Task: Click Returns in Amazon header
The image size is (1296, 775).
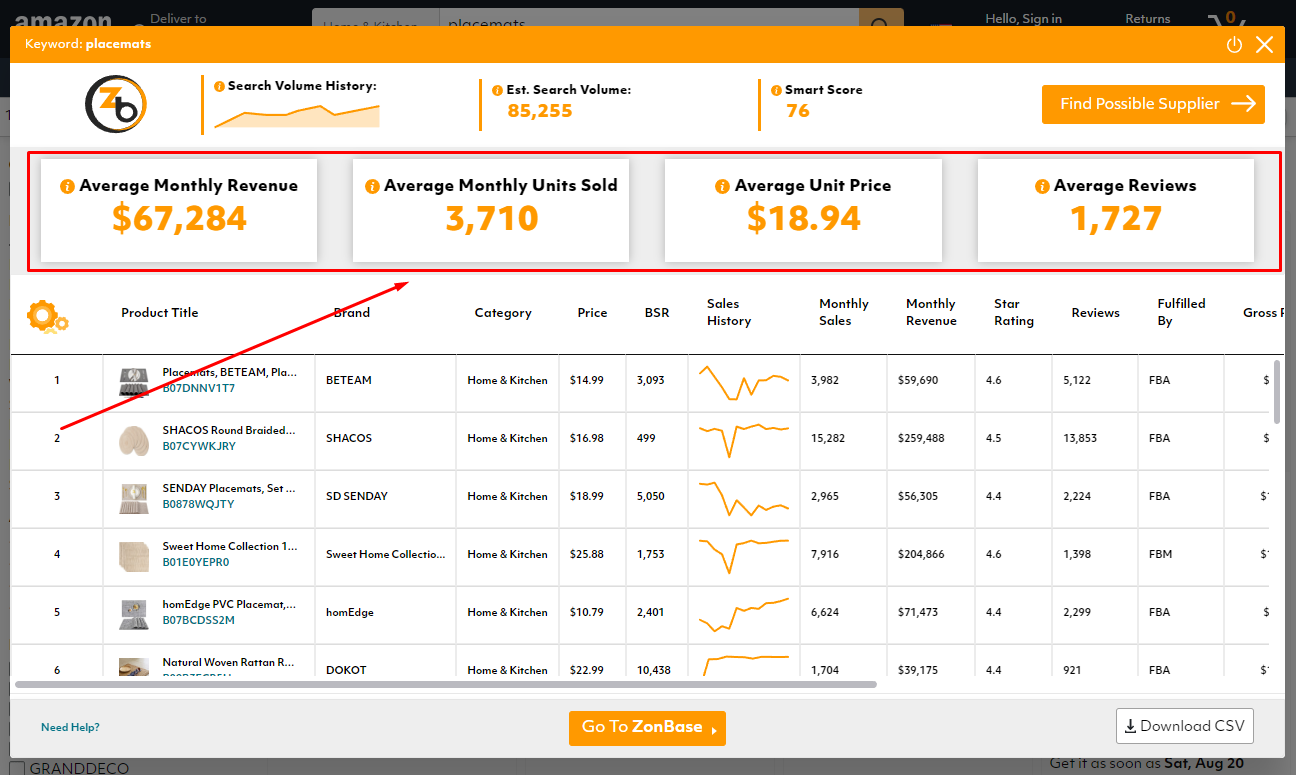Action: point(1148,19)
